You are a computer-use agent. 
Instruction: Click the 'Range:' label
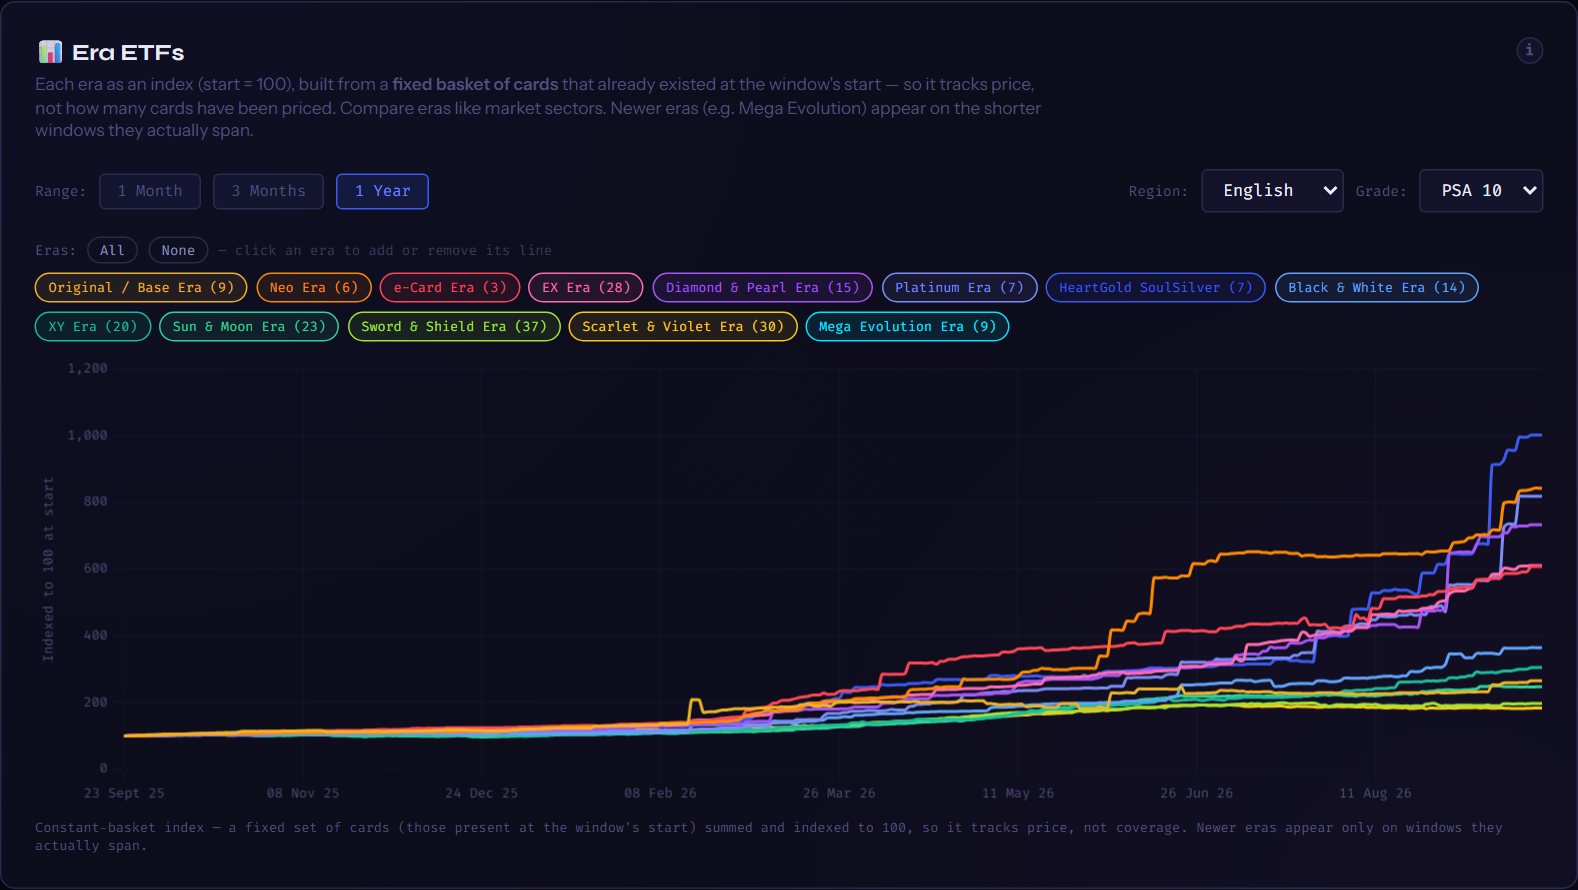click(60, 191)
